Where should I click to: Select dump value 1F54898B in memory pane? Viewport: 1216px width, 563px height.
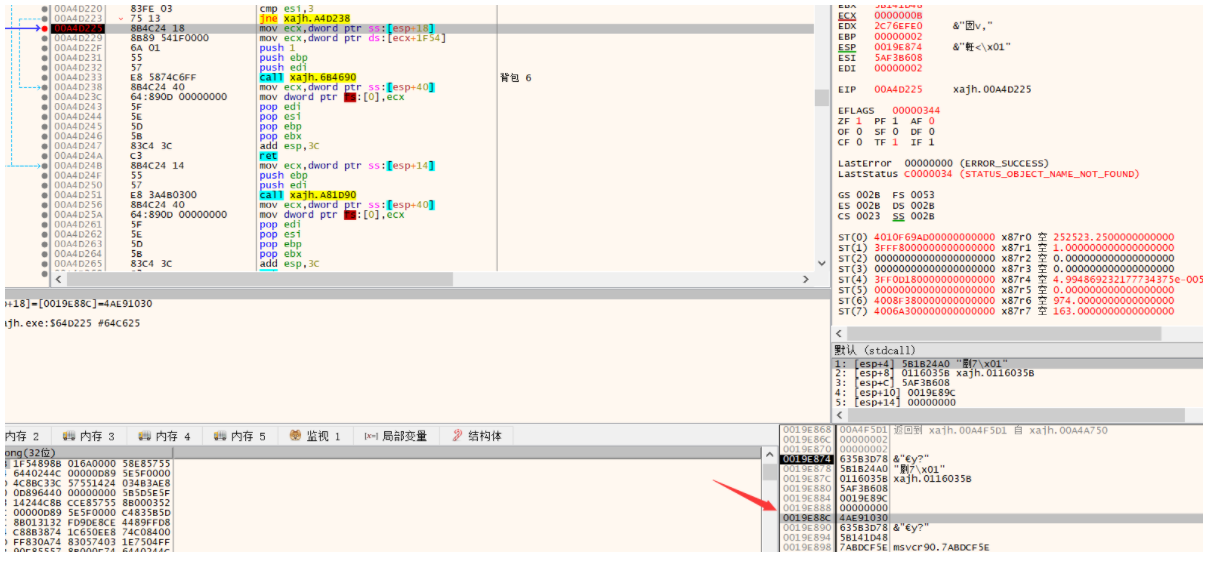click(x=37, y=463)
